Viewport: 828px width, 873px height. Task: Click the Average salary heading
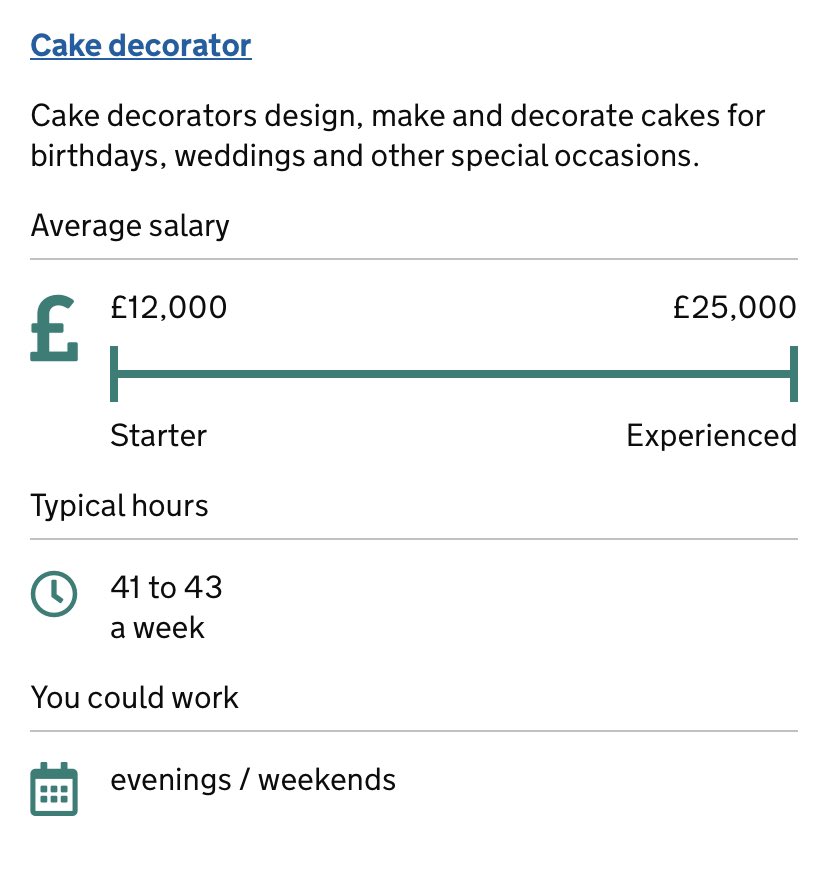[130, 226]
